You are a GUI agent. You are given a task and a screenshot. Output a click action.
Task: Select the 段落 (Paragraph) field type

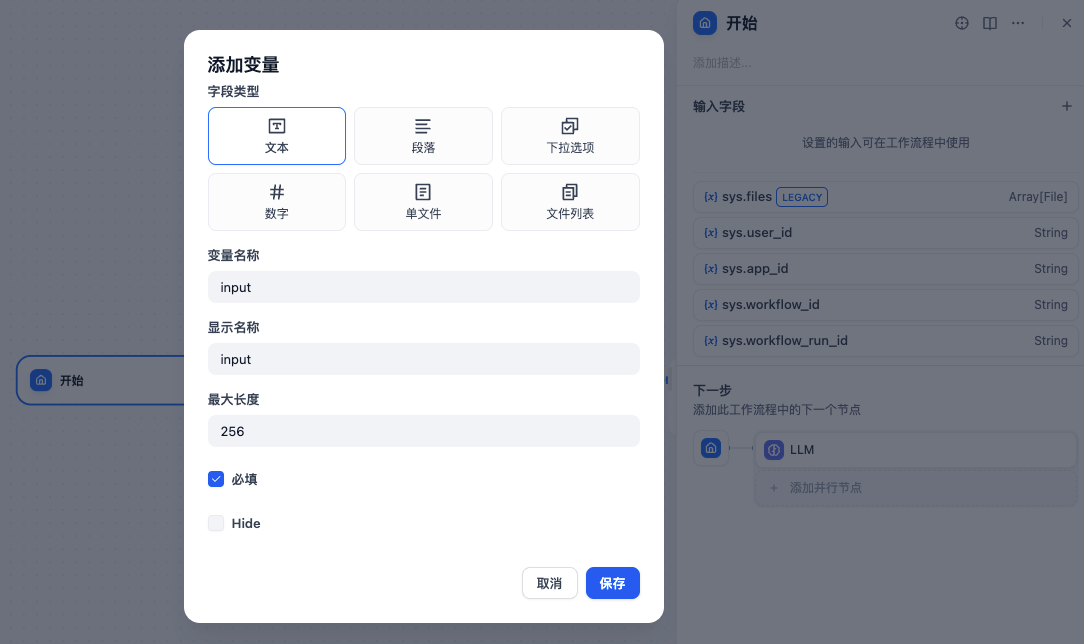(423, 136)
